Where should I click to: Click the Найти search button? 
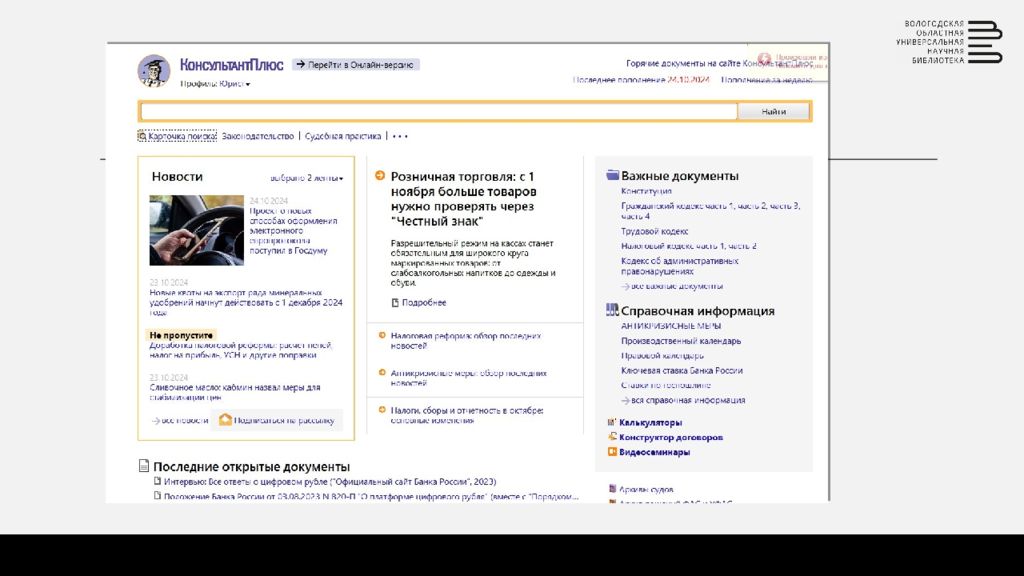773,112
